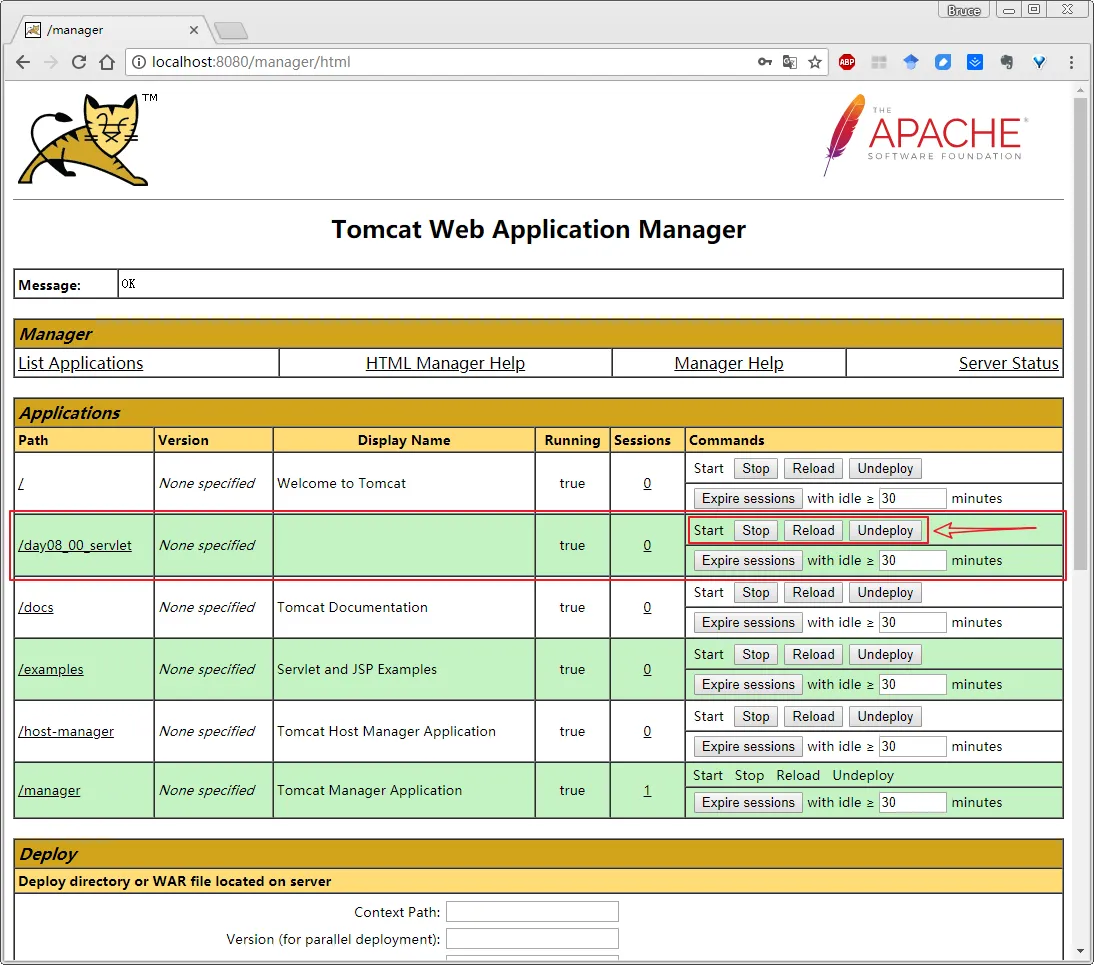This screenshot has width=1094, height=965.
Task: Open the saved password key icon
Action: coord(765,62)
